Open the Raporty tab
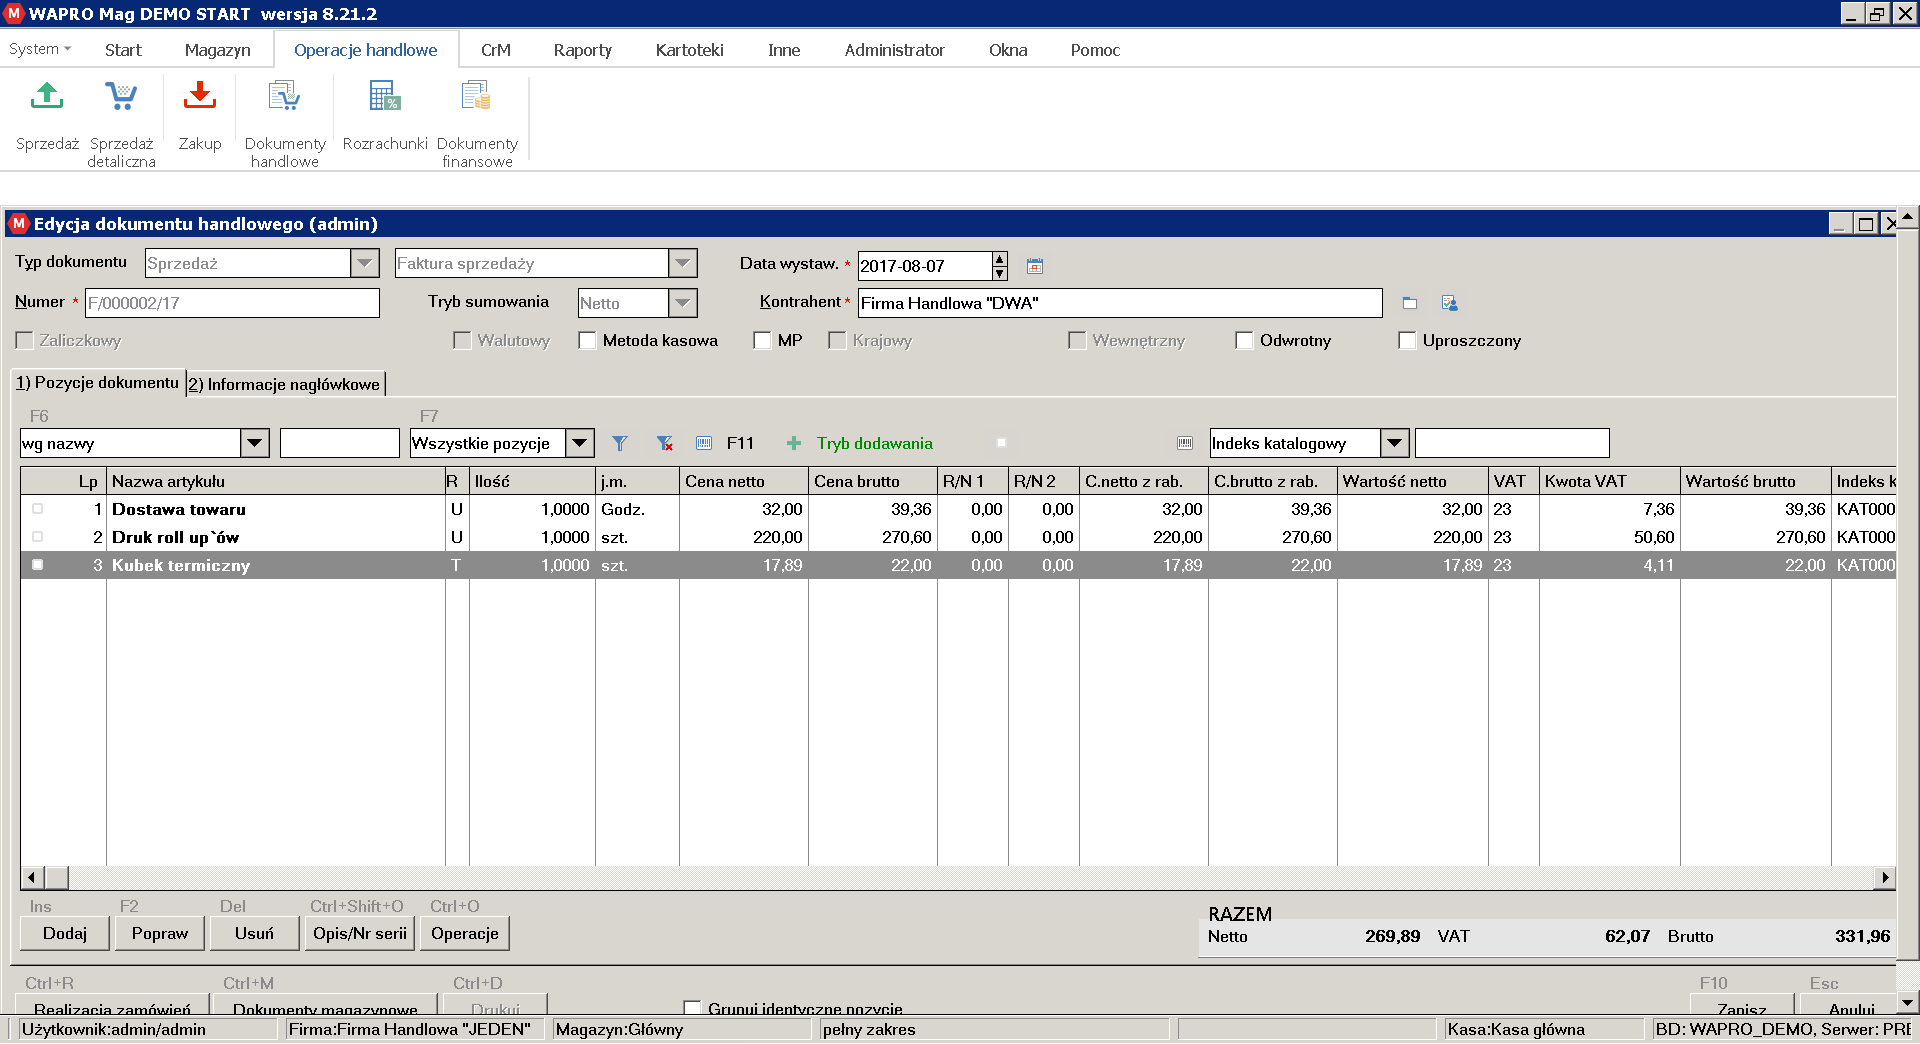The image size is (1920, 1044). pos(582,50)
